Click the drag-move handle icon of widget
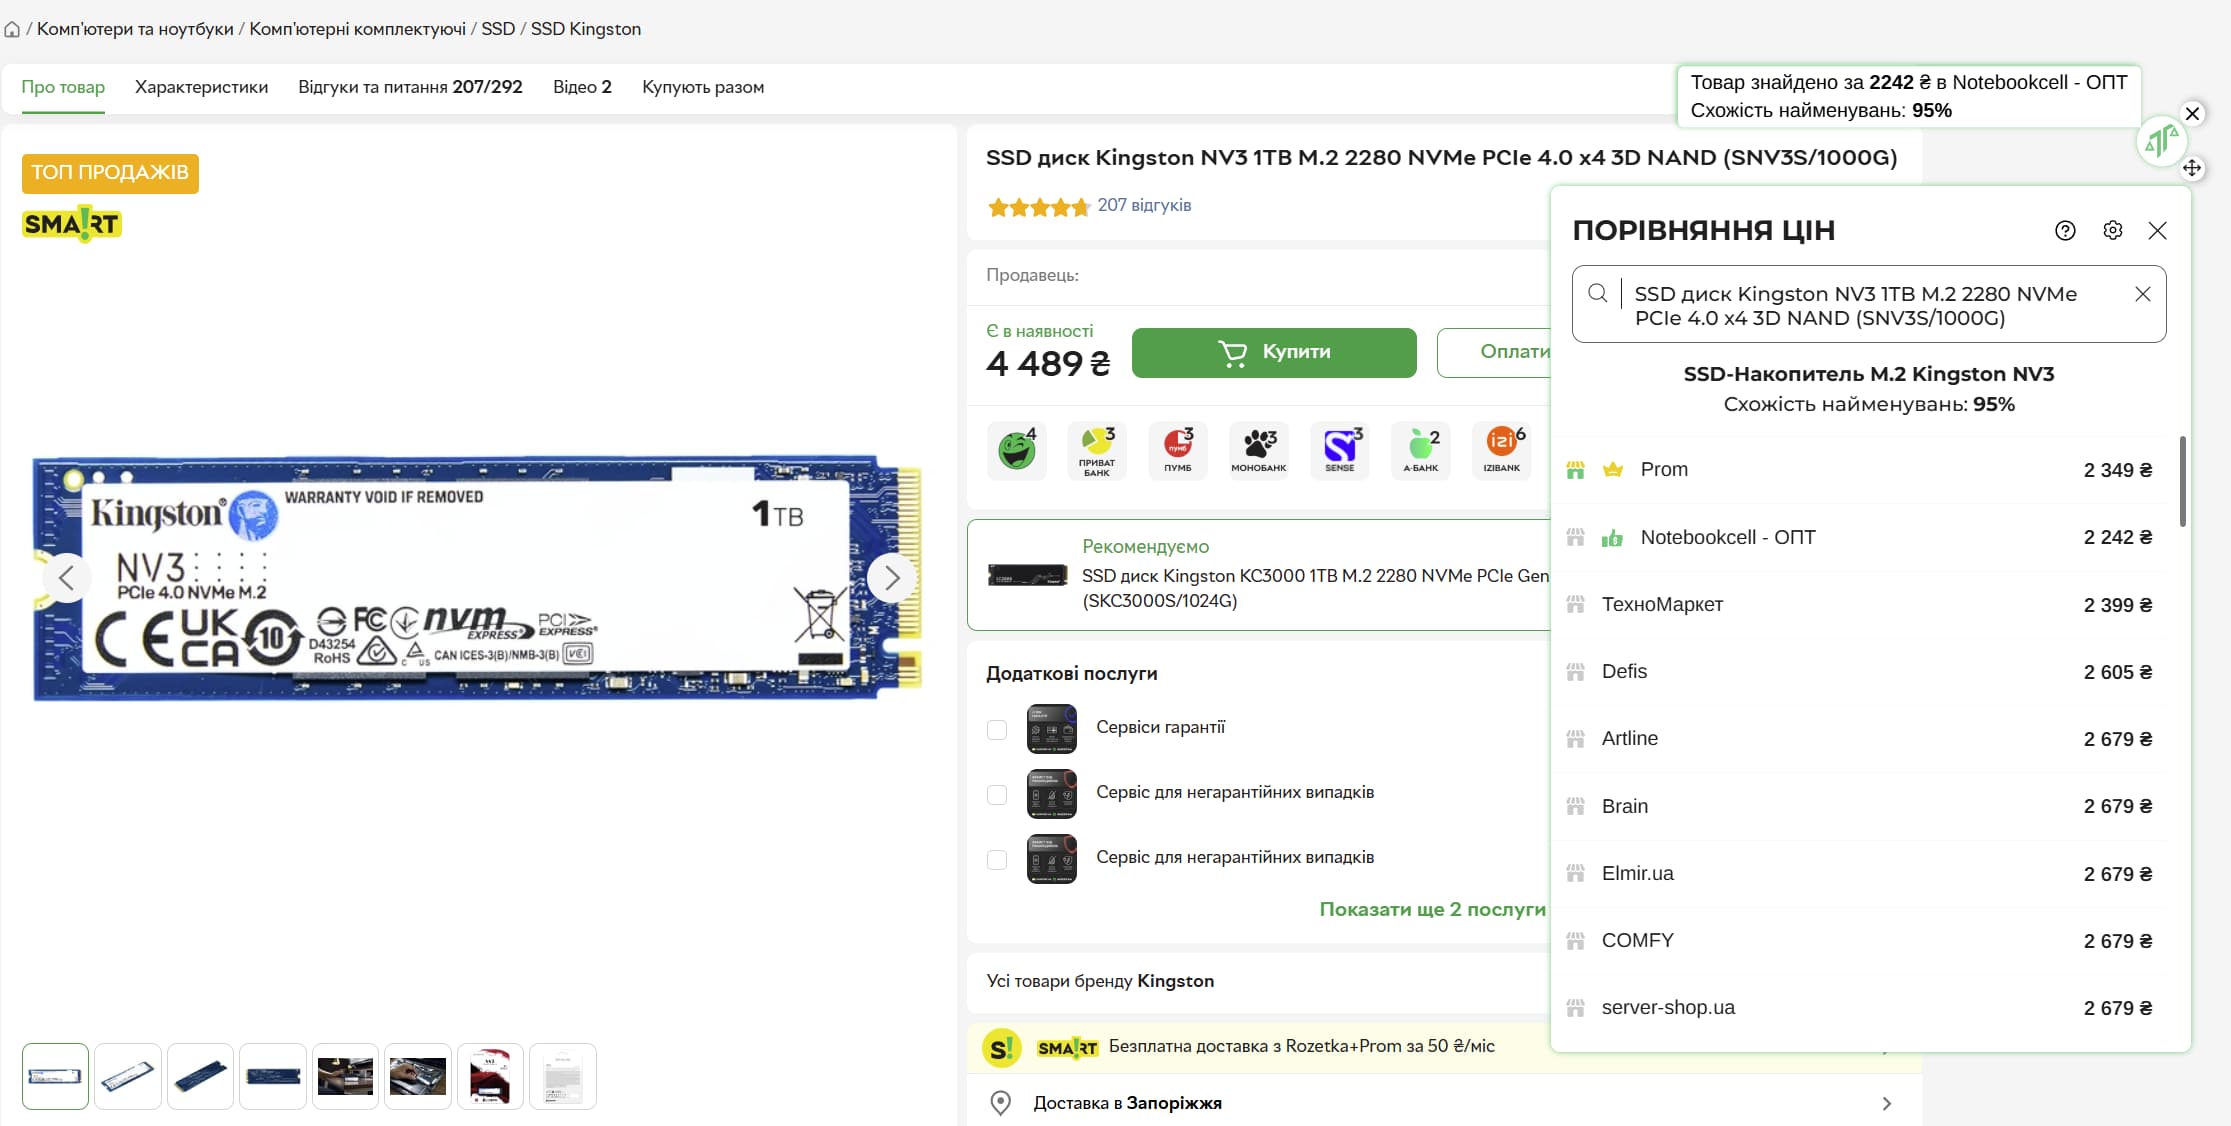Viewport: 2231px width, 1126px height. coord(2192,168)
